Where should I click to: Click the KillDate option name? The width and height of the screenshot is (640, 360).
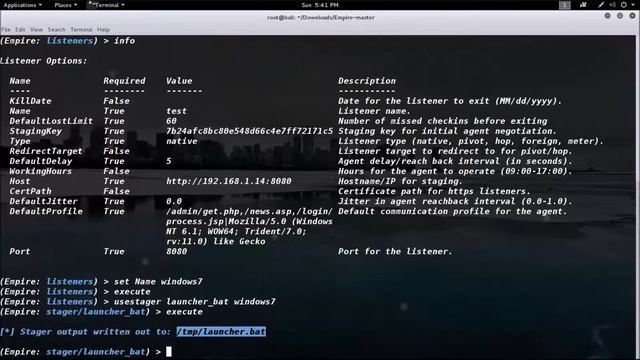30,101
